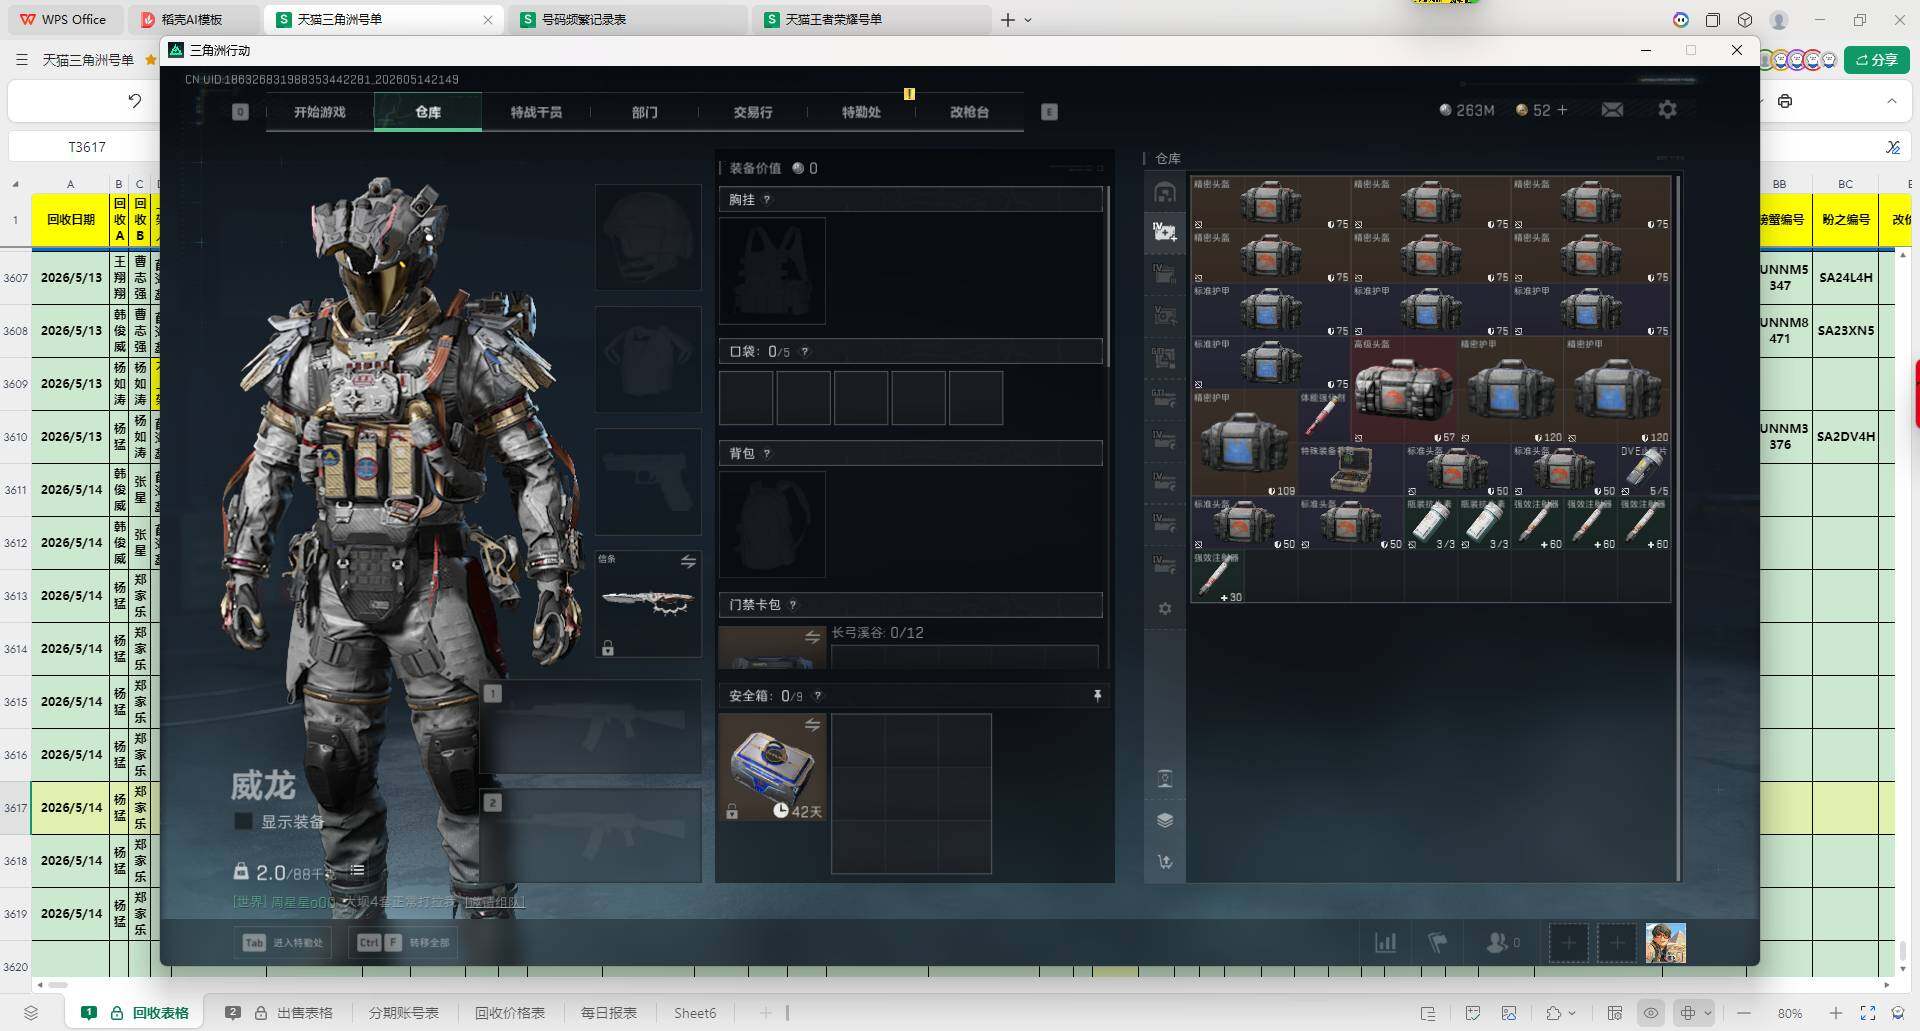This screenshot has height=1031, width=1920.
Task: Toggle WPS eye protection mode icon
Action: click(1651, 1013)
